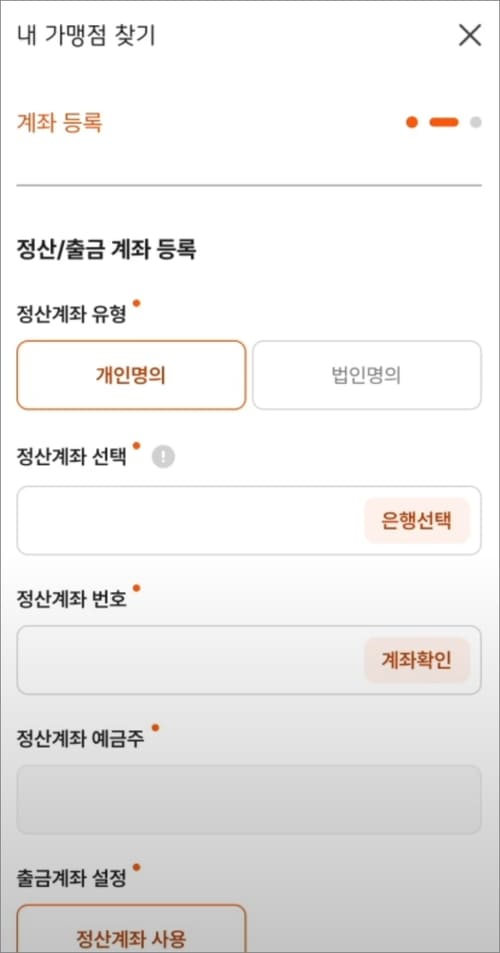Click the 정산계좌 번호 label

pyautogui.click(x=71, y=599)
